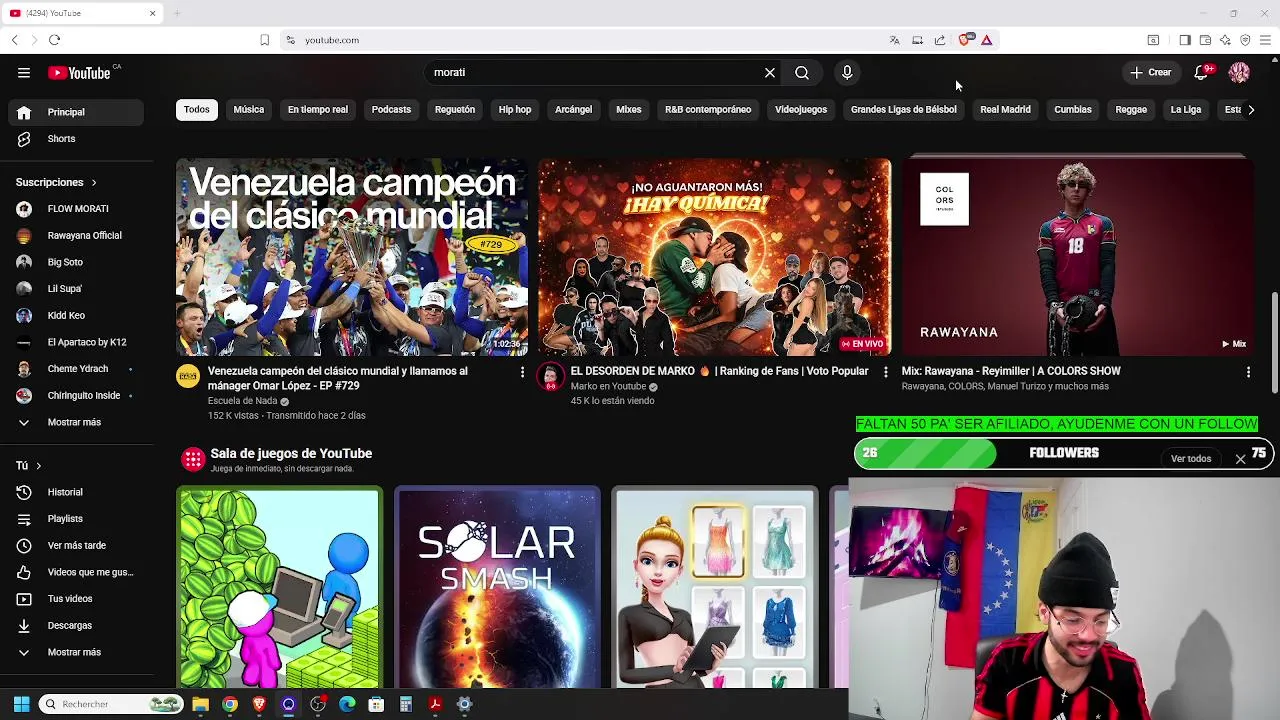Dismiss the Sala de juegos section X

click(1240, 459)
